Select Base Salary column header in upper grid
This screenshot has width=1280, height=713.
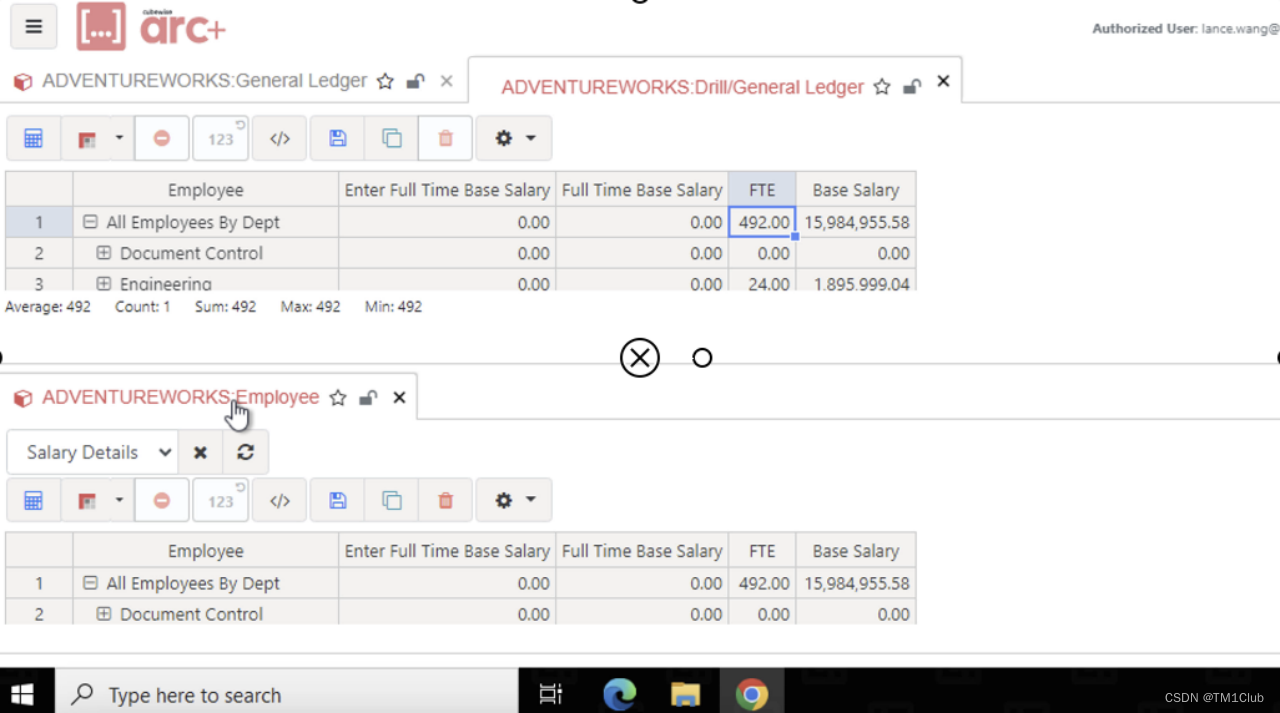(x=856, y=190)
